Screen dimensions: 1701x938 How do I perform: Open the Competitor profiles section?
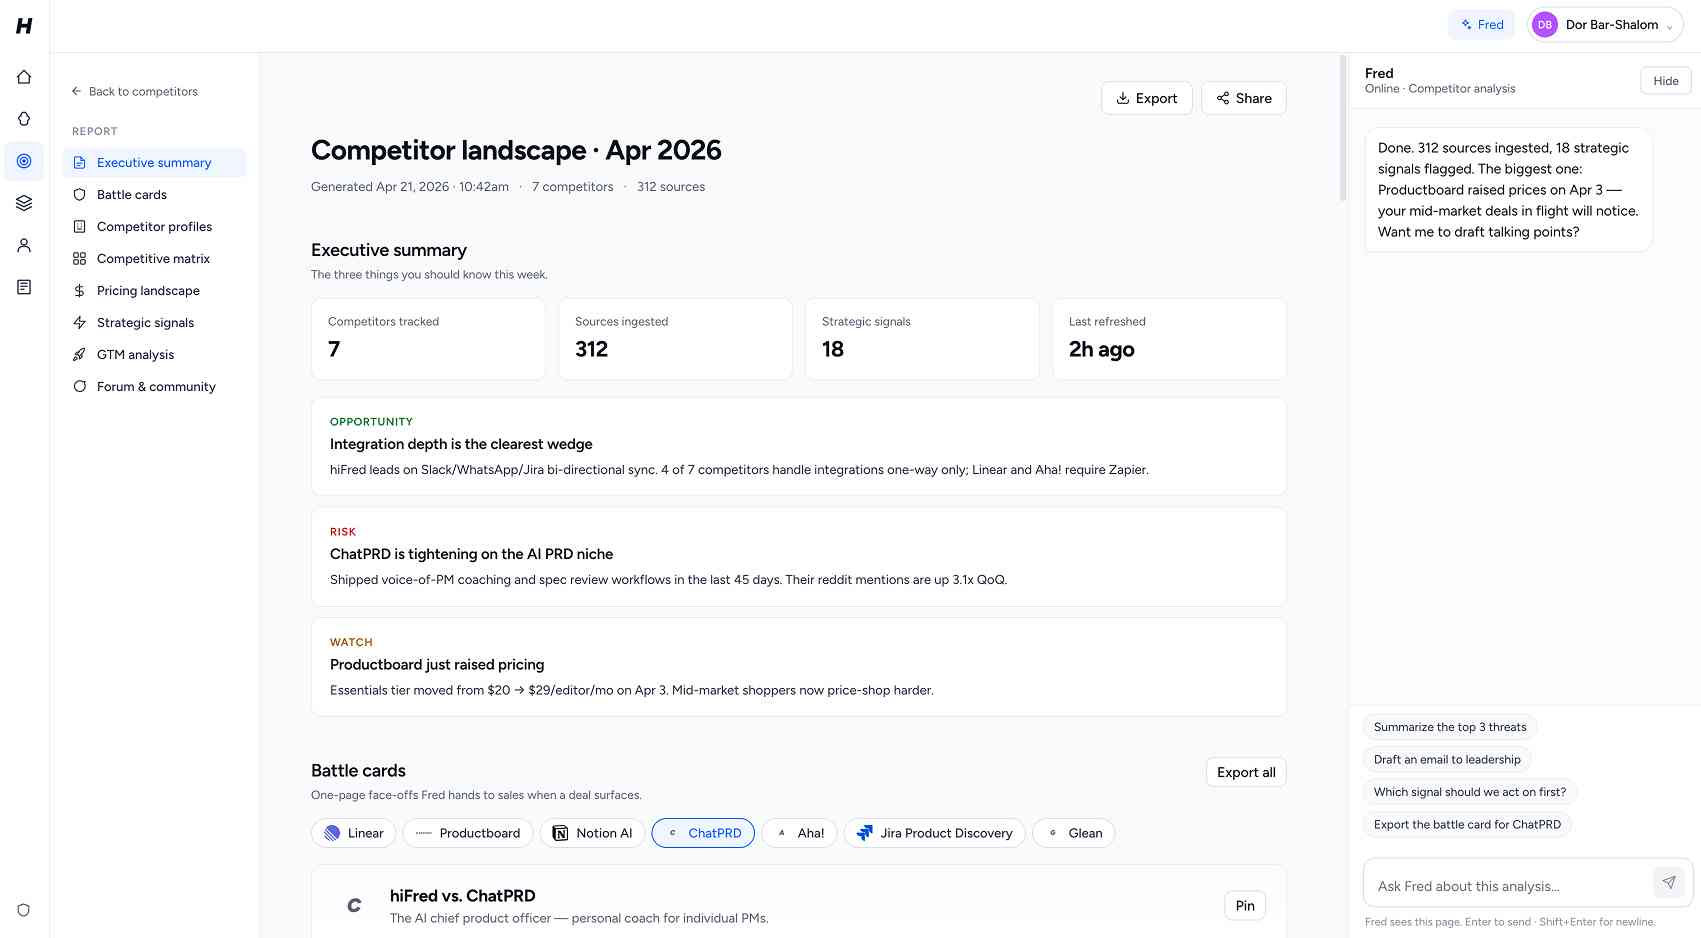pos(154,227)
